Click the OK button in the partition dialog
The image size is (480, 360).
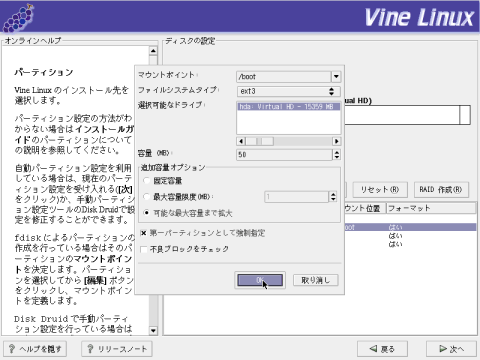point(260,280)
